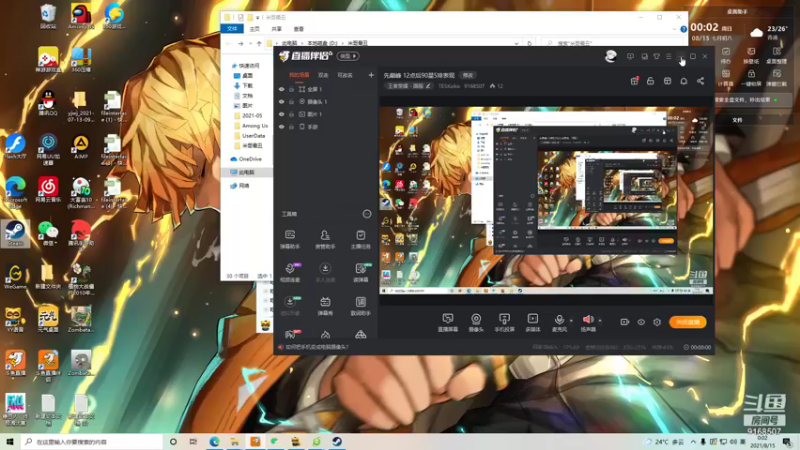This screenshot has width=800, height=450.
Task: Toggle lock on the 图片 1 source
Action: 291,114
